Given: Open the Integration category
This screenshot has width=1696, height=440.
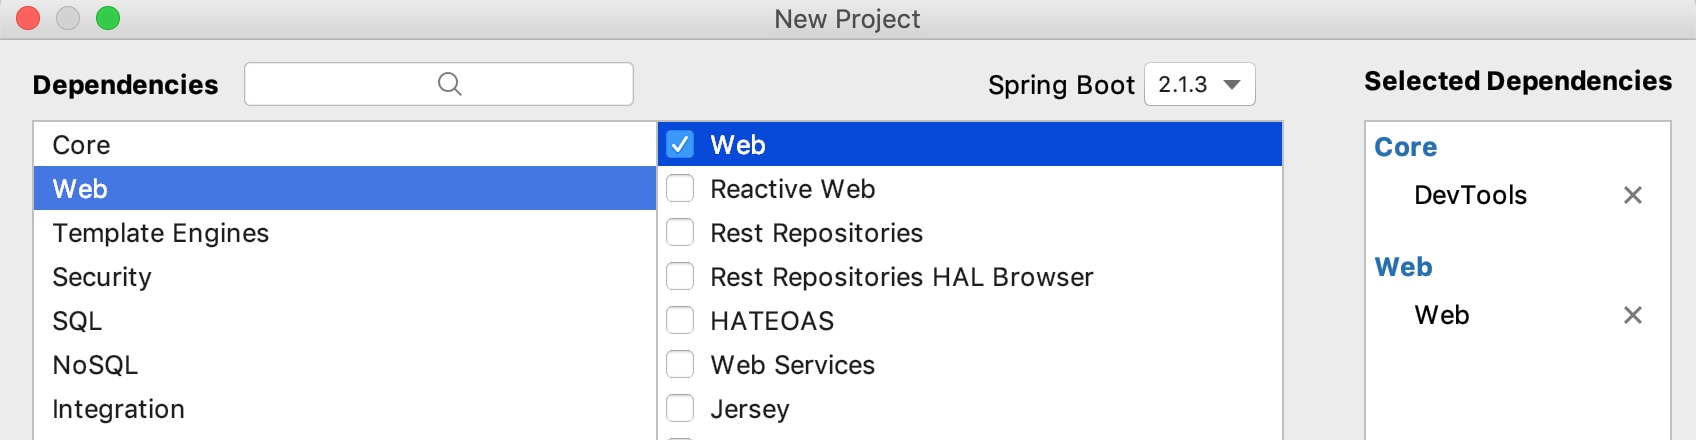Looking at the screenshot, I should (x=118, y=409).
